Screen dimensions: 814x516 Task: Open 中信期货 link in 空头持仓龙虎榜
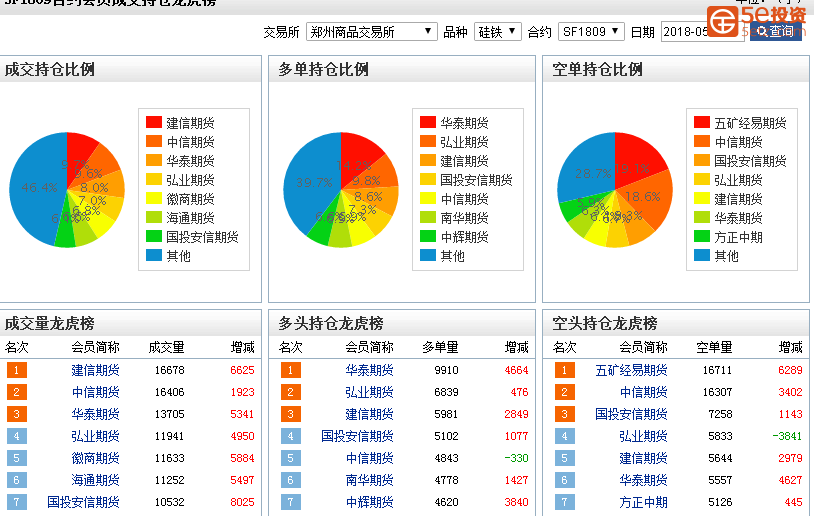pyautogui.click(x=644, y=392)
